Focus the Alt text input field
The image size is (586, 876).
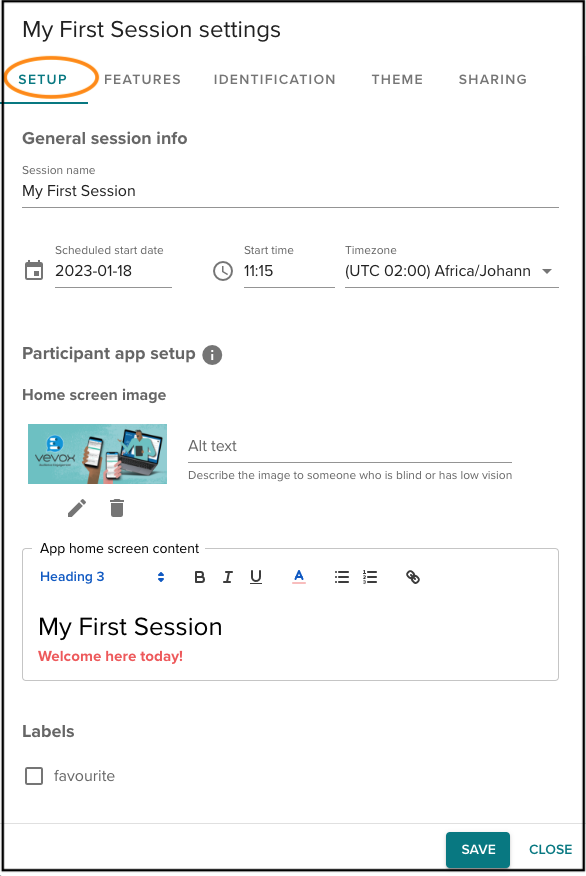point(350,446)
